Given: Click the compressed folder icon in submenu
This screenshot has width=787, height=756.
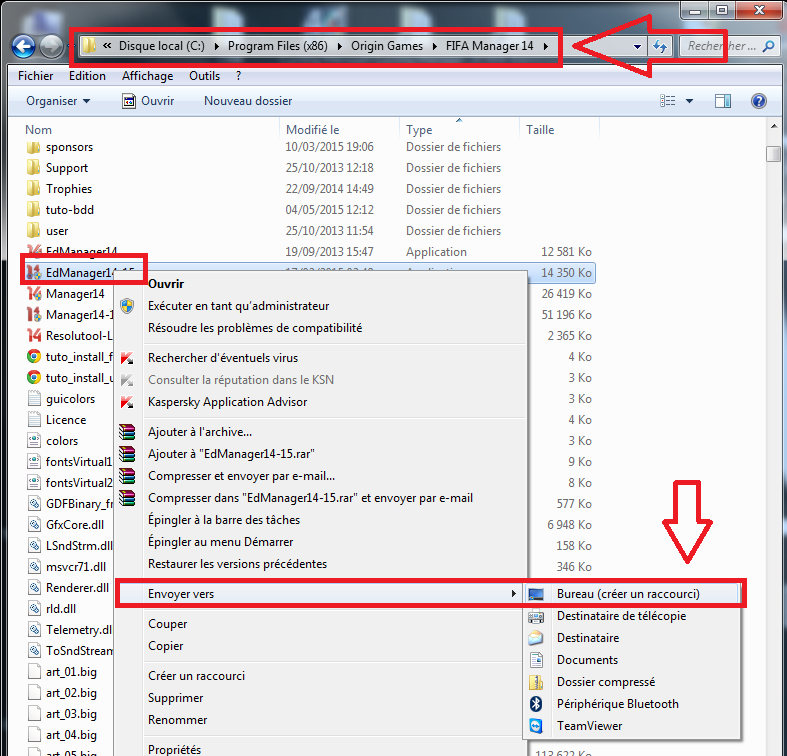Looking at the screenshot, I should click(536, 682).
